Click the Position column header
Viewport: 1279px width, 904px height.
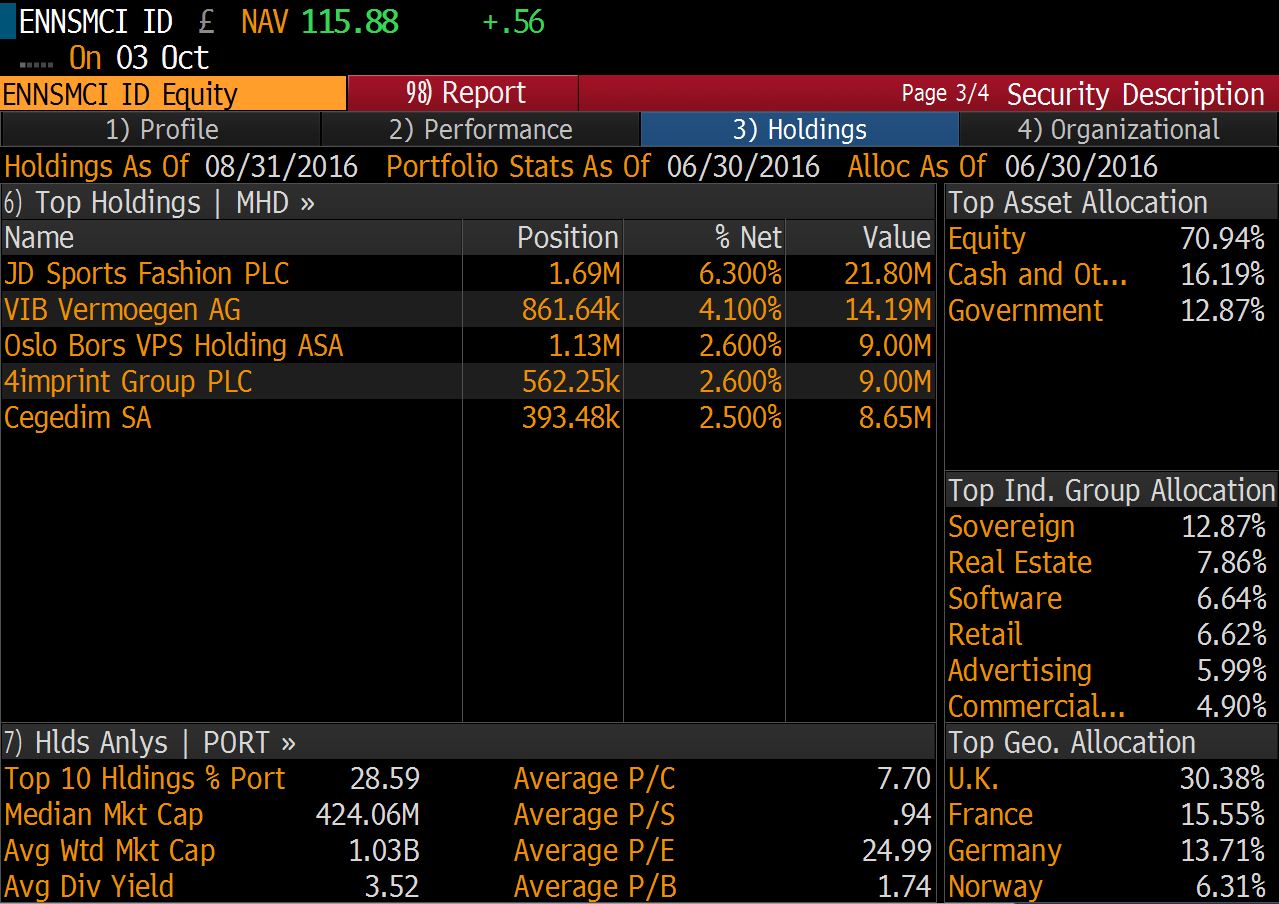[x=543, y=238]
